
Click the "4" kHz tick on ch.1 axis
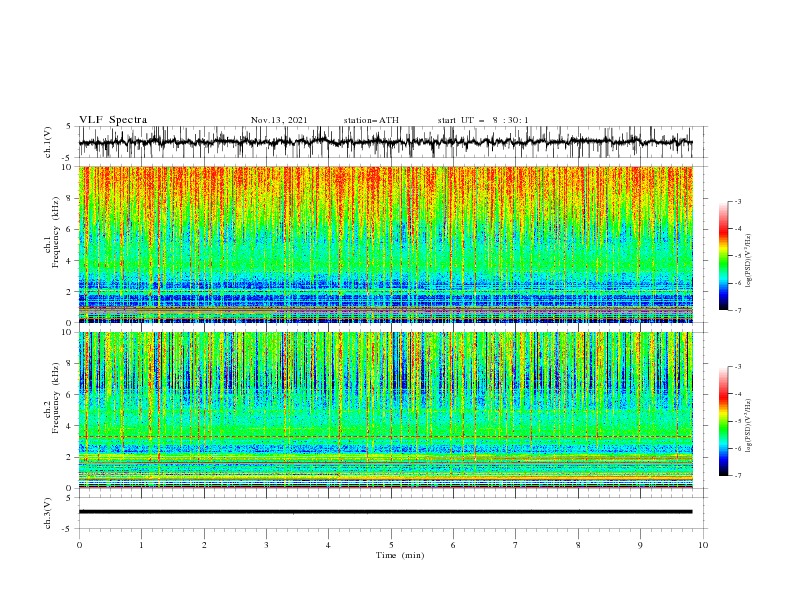69,261
